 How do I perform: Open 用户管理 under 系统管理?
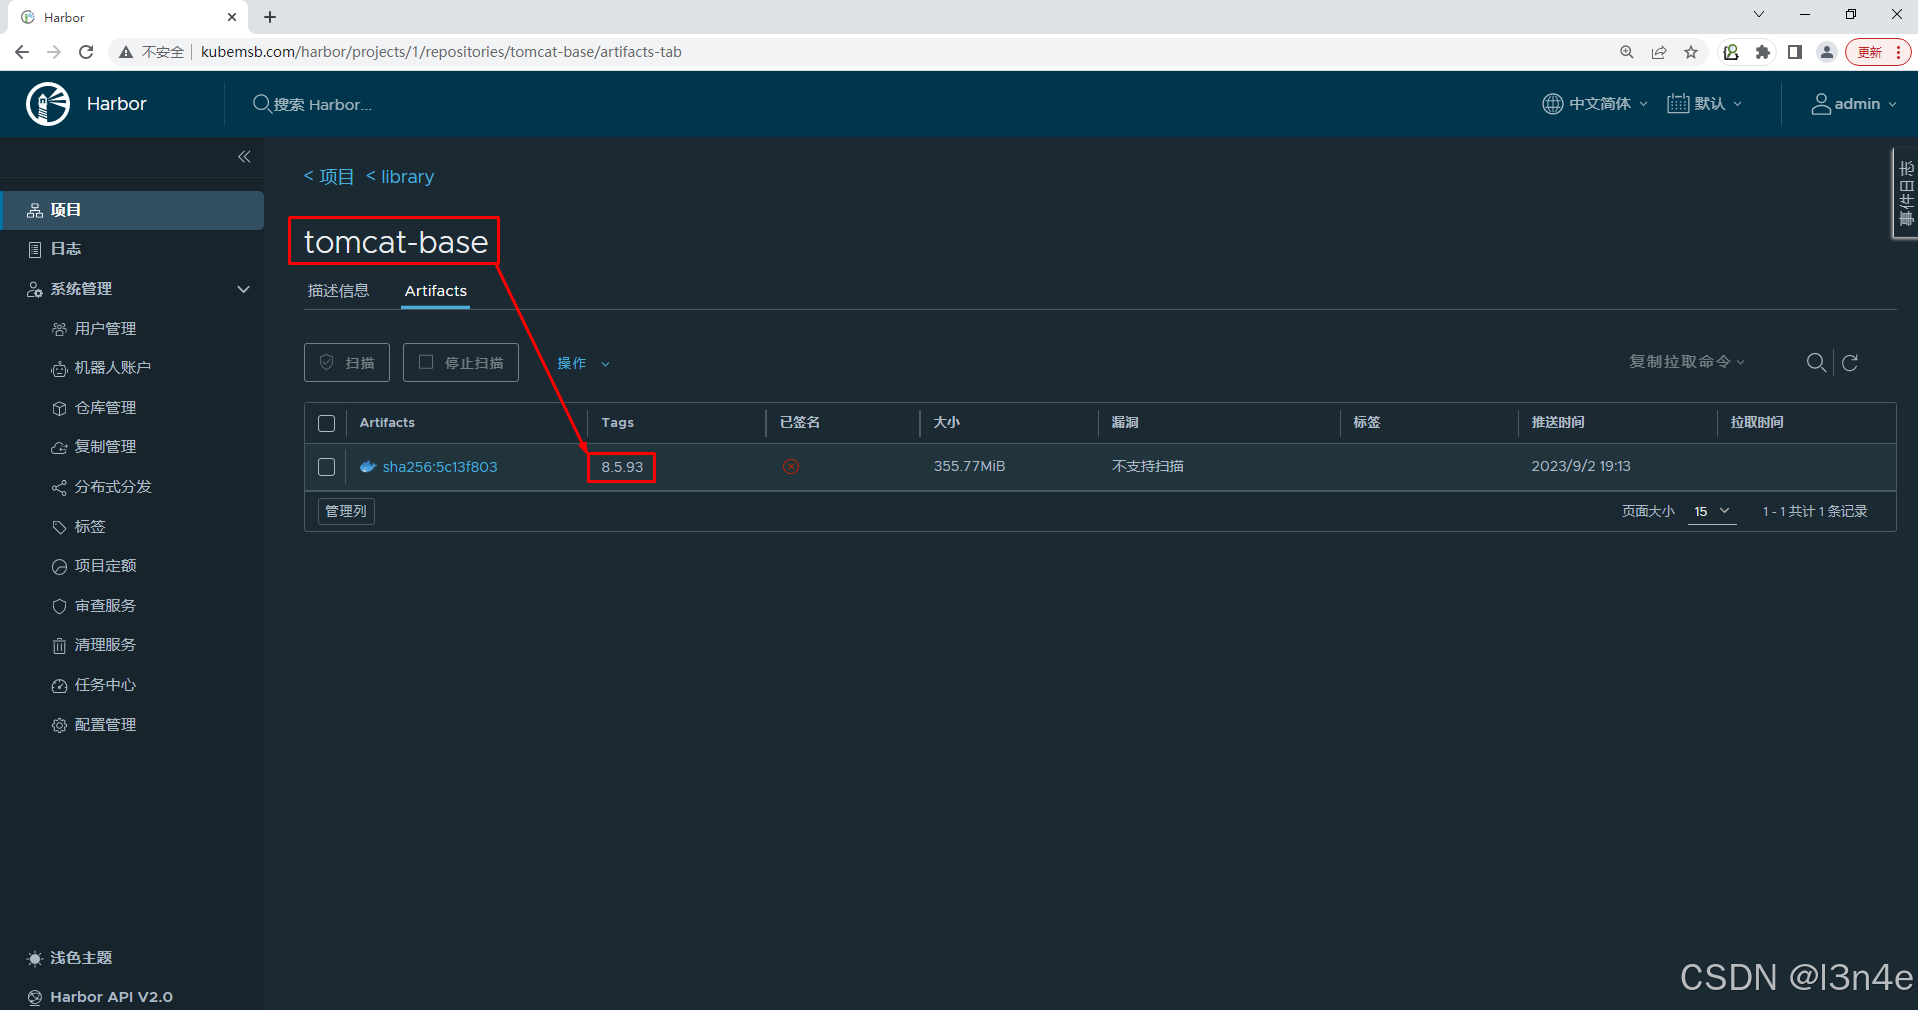[x=106, y=328]
